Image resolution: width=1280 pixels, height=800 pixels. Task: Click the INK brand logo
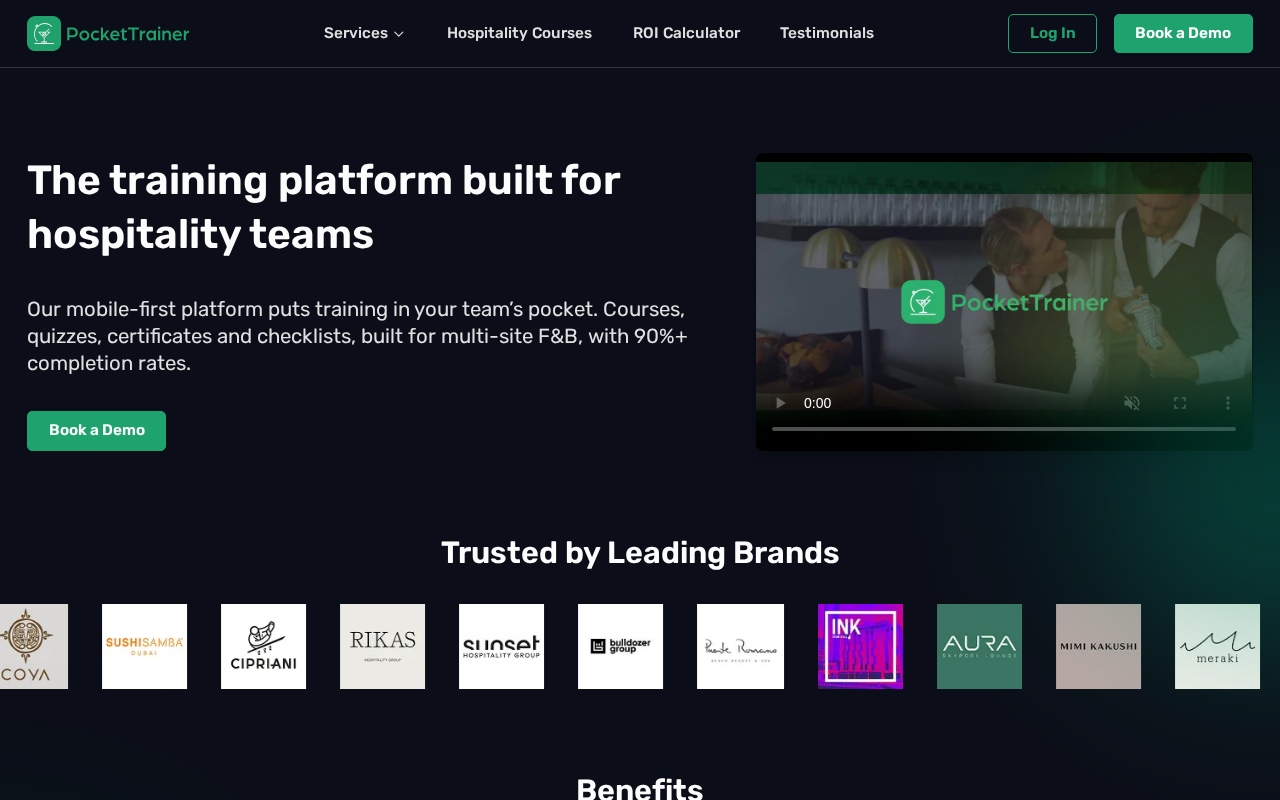tap(860, 646)
